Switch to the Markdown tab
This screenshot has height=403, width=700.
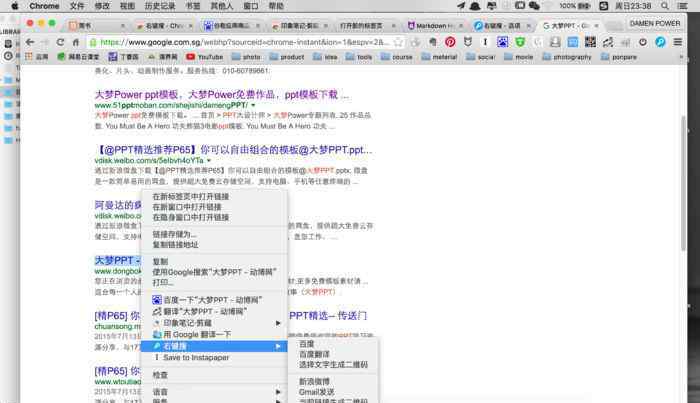click(435, 26)
